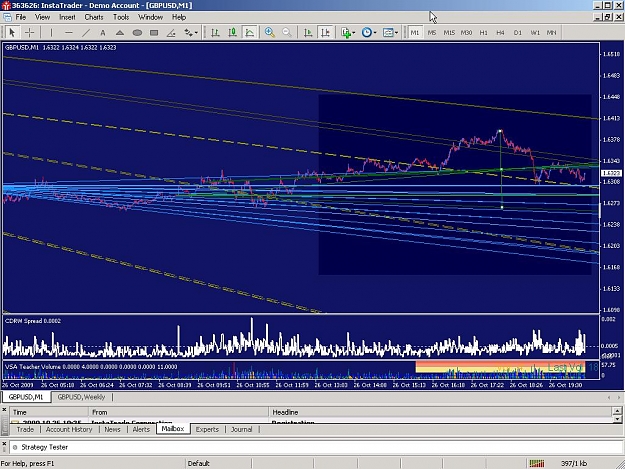
Task: Close the Strategy Tester panel
Action: click(4, 444)
